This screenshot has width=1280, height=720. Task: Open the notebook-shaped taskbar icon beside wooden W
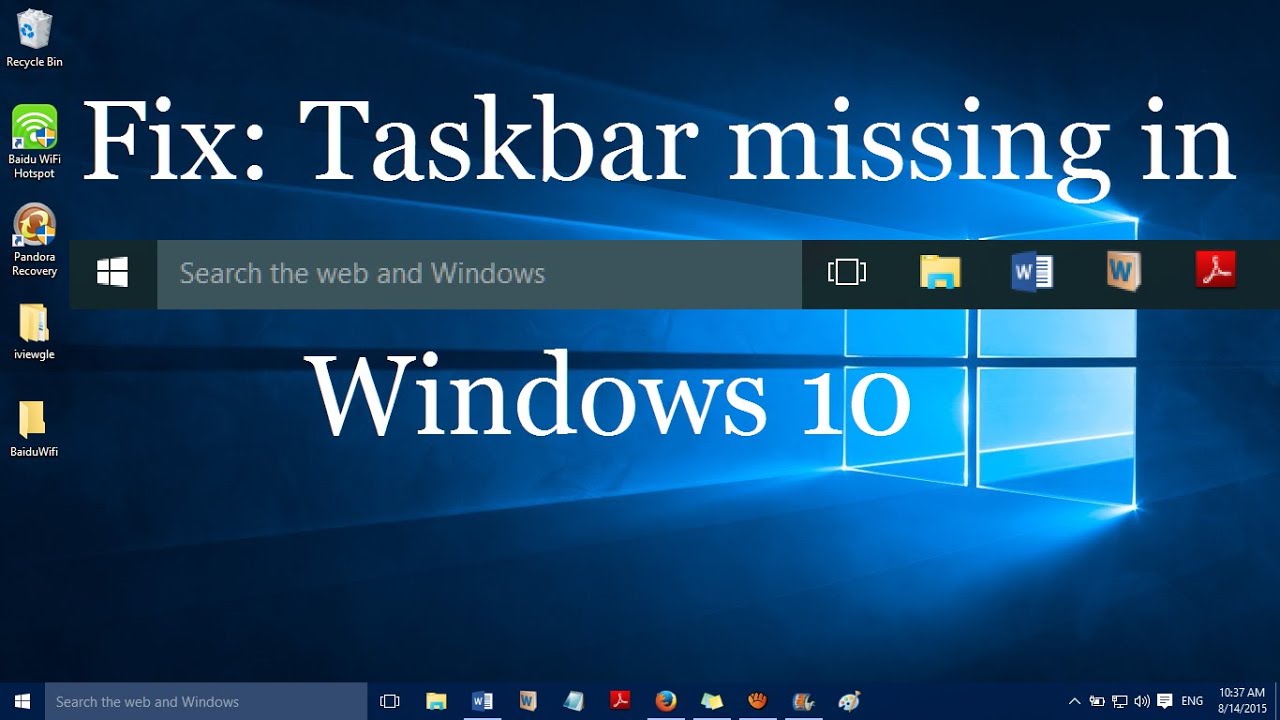[x=574, y=701]
